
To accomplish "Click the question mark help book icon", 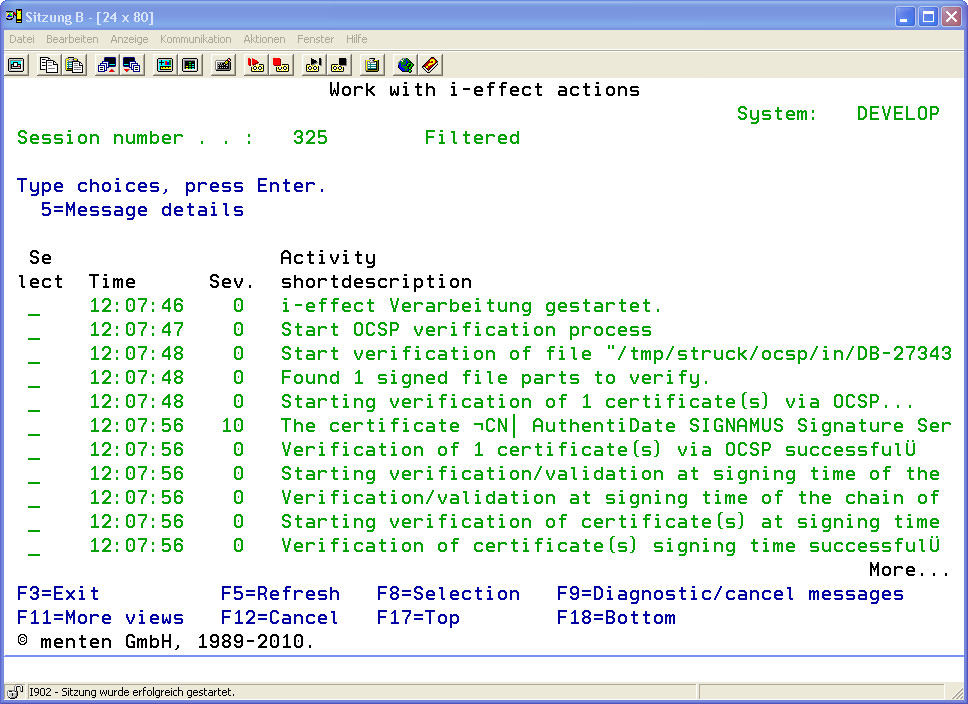I will pyautogui.click(x=430, y=65).
